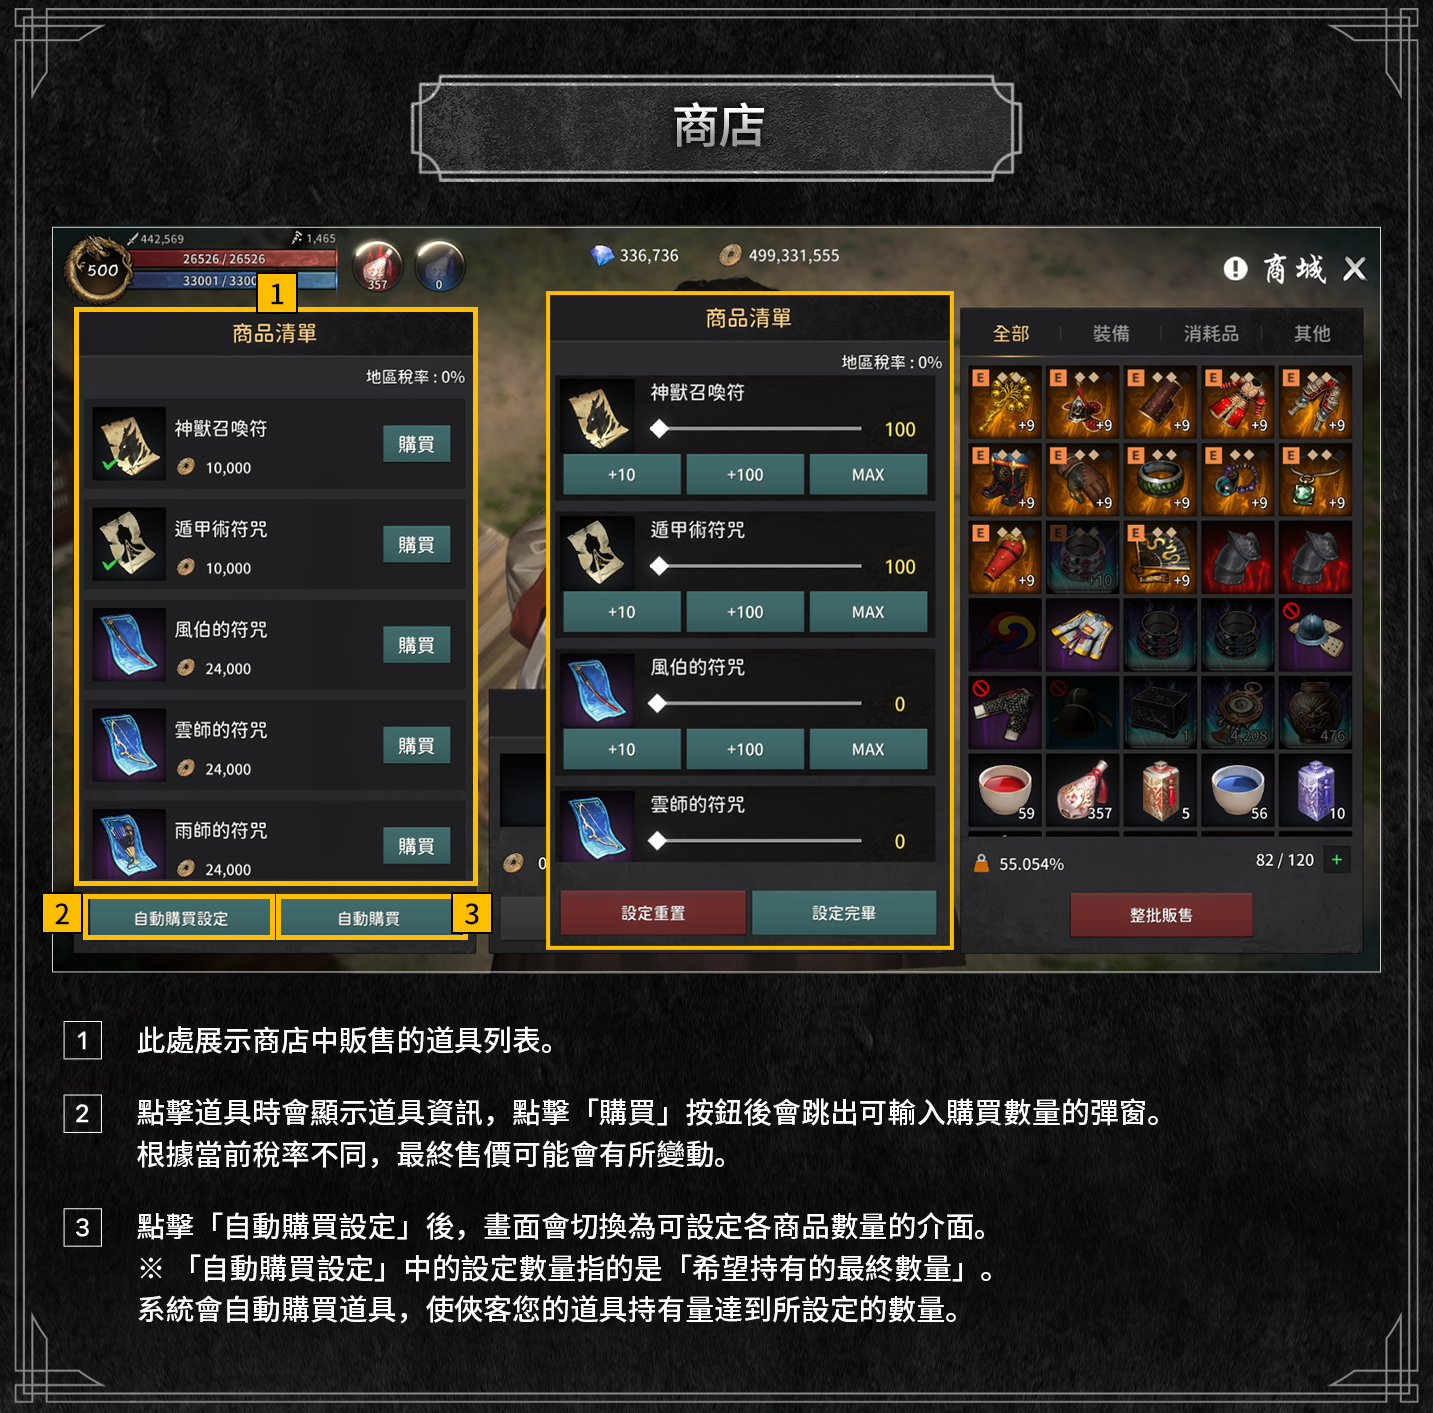Switch to the 消耗品 inventory tab

1211,333
